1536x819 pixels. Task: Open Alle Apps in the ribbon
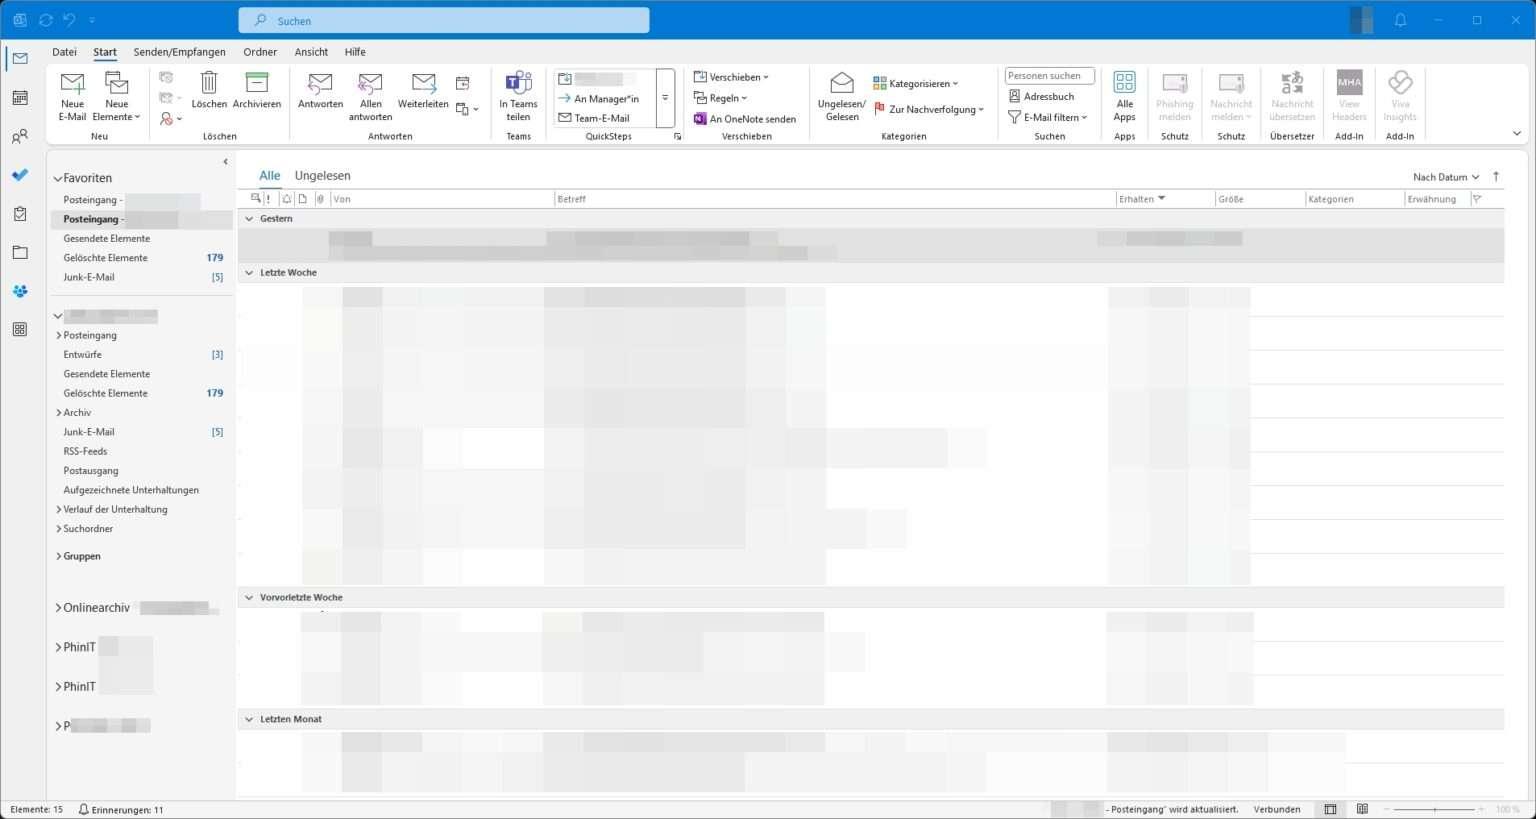coord(1124,96)
